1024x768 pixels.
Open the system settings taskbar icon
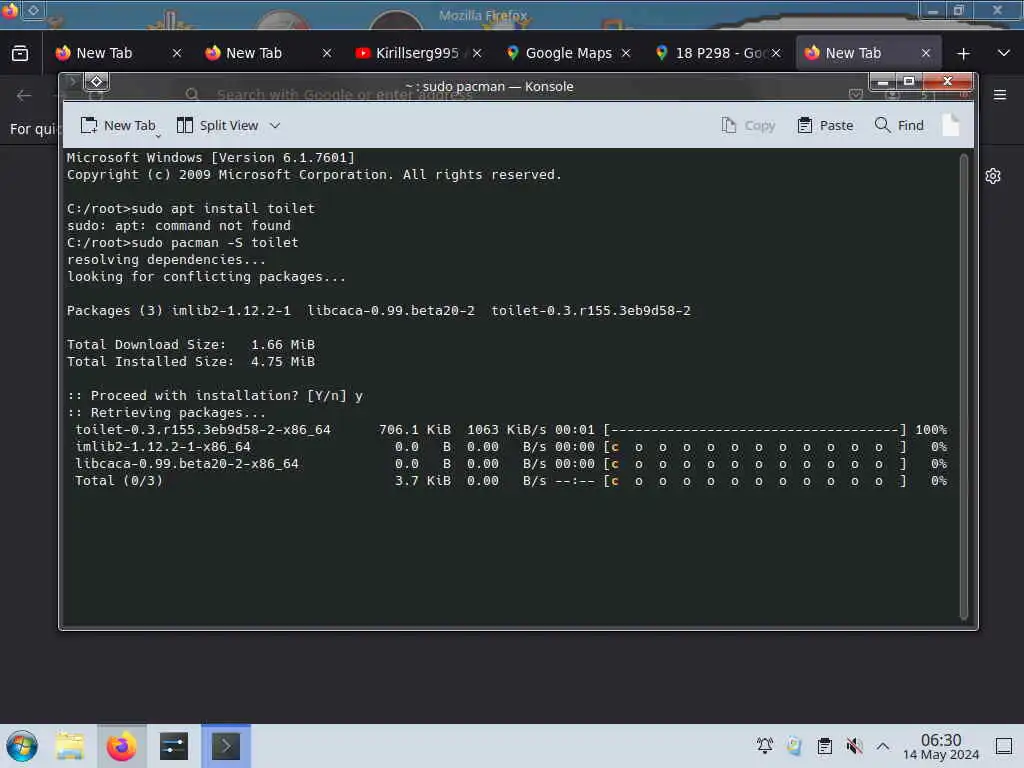[174, 746]
